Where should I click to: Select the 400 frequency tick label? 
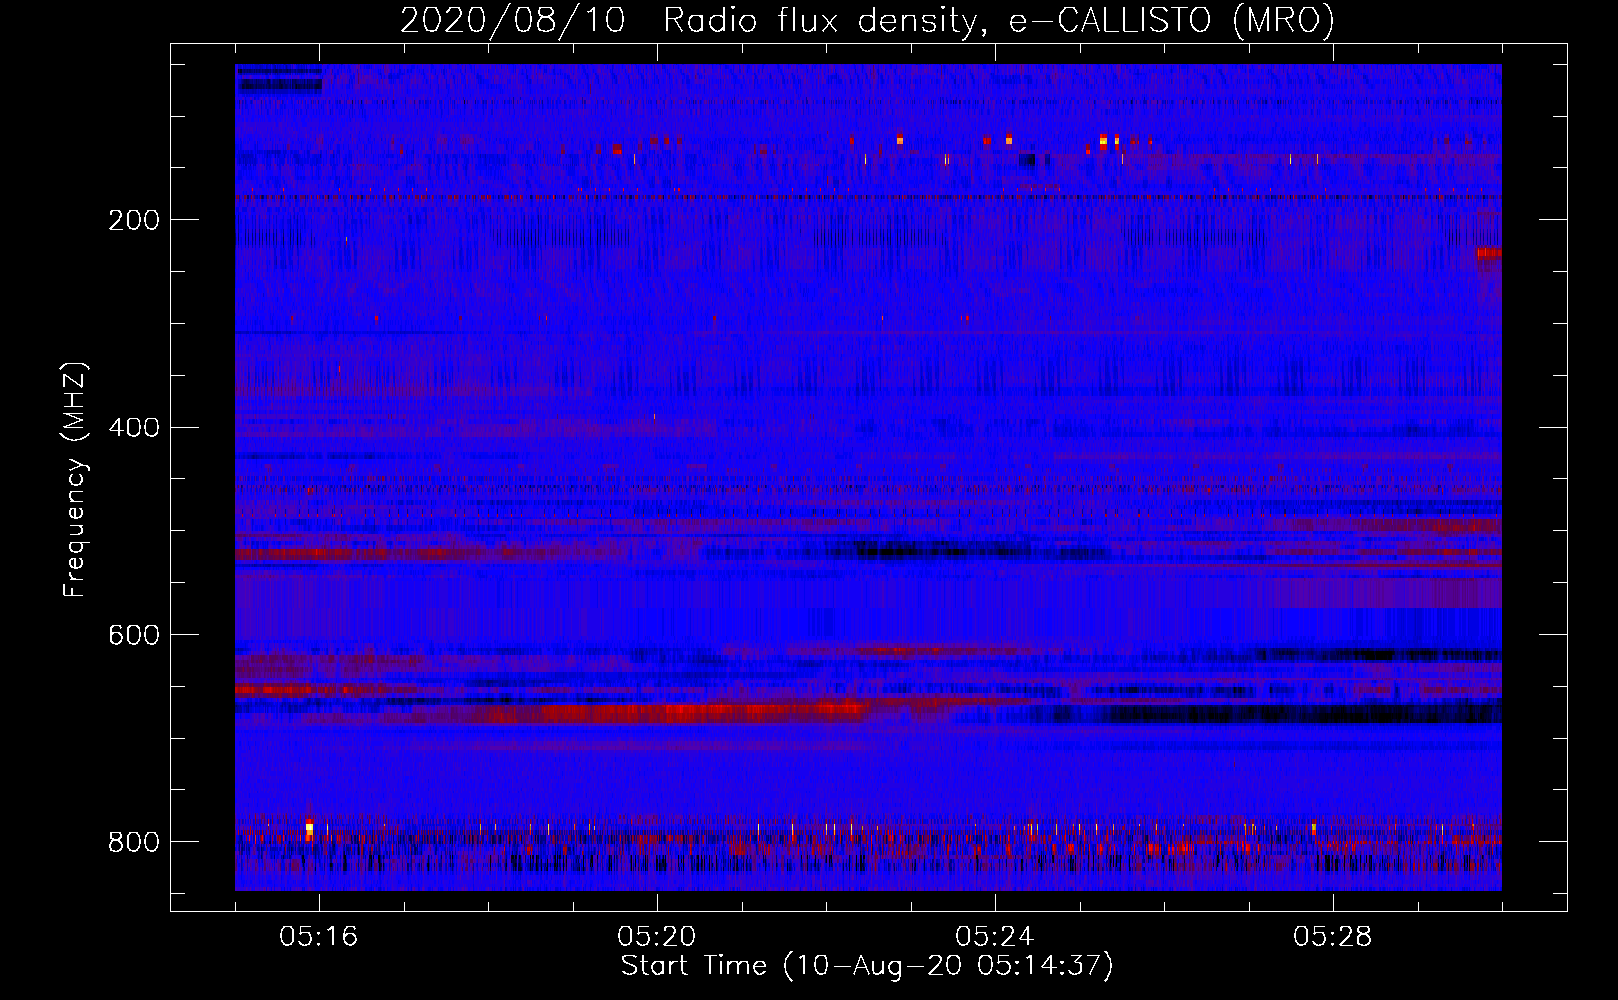134,428
